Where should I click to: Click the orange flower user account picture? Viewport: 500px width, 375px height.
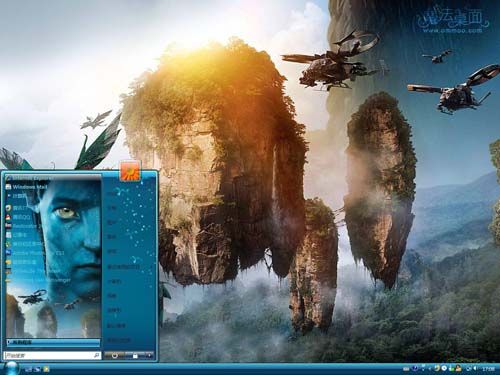click(130, 171)
